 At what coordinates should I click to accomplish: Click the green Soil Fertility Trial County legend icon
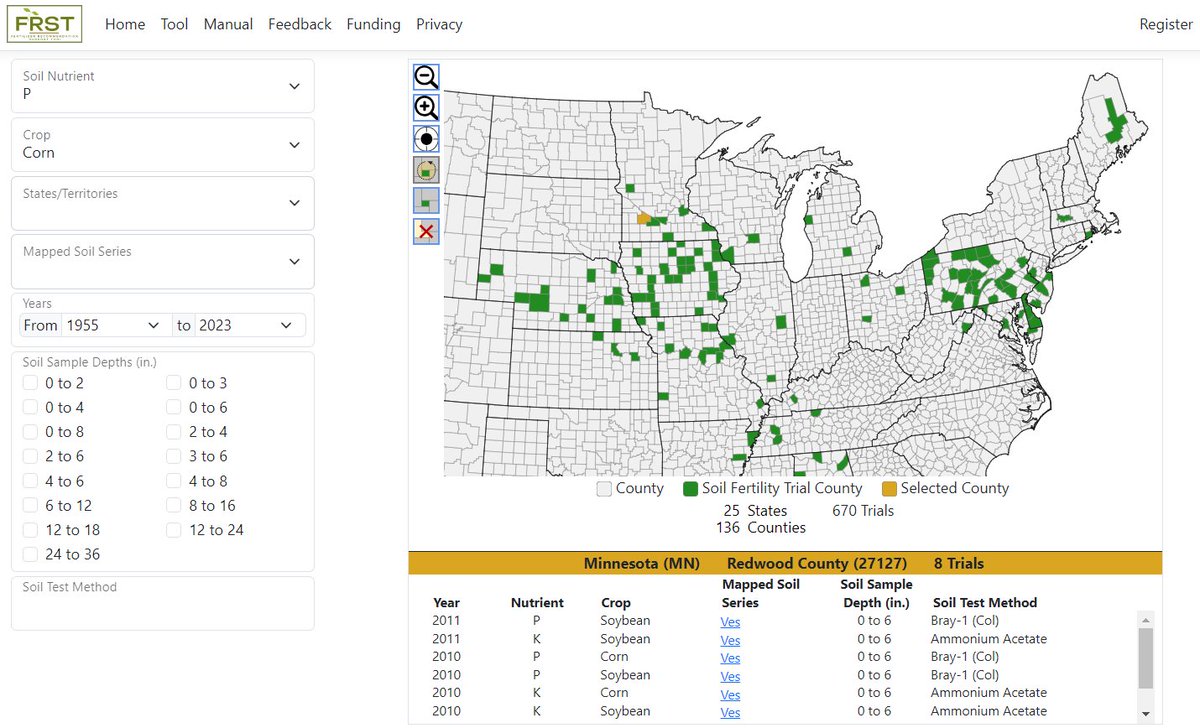point(689,488)
